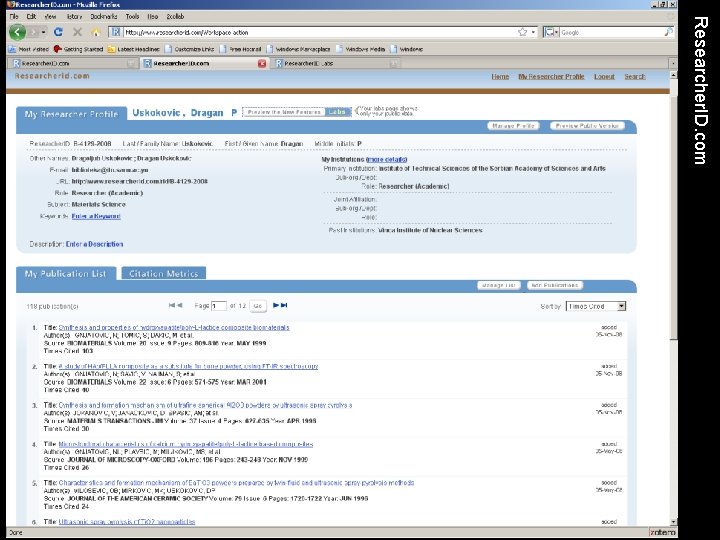Screen dimensions: 720x540
Task: Click the address bar URL field
Action: 319,33
